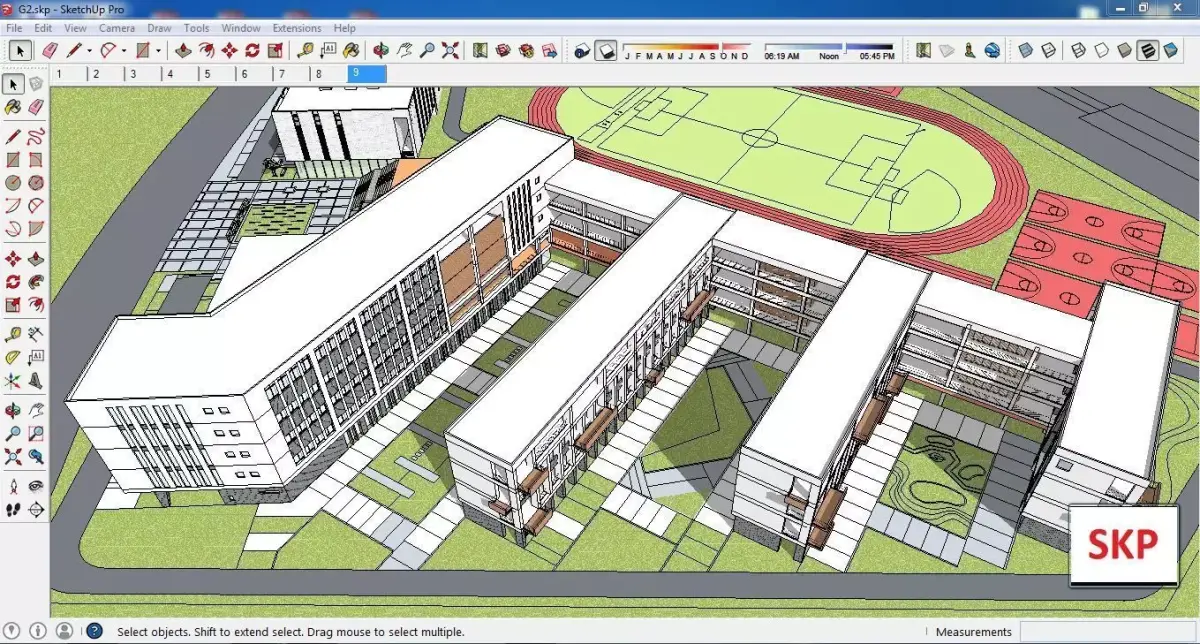Open the Line tool dropdown arrow

pyautogui.click(x=89, y=50)
